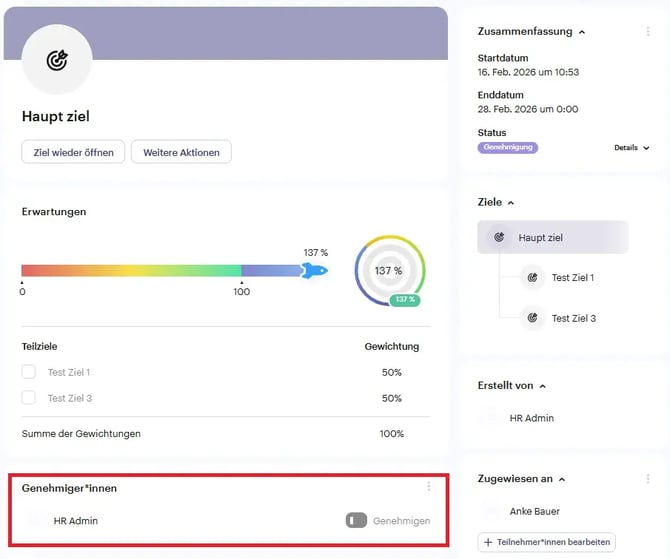Collapse the Ziele section
This screenshot has height=559, width=670.
pos(511,203)
